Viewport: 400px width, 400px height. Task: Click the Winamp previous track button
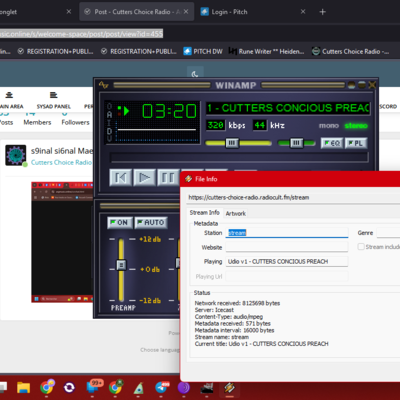coord(120,178)
